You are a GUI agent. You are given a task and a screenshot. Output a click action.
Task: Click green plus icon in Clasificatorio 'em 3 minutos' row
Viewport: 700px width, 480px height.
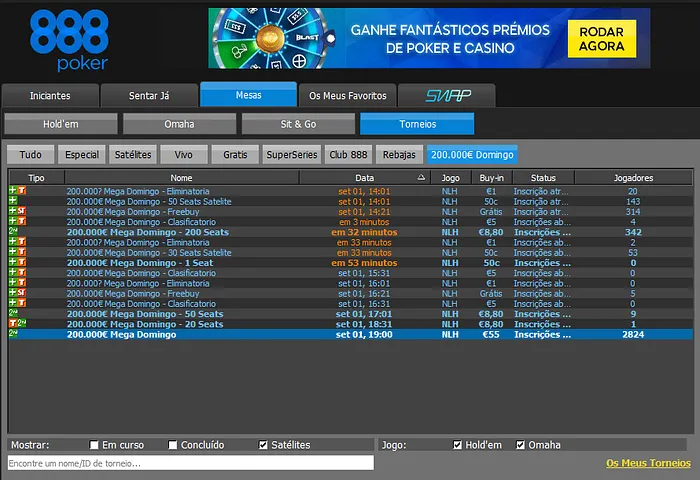[x=12, y=221]
